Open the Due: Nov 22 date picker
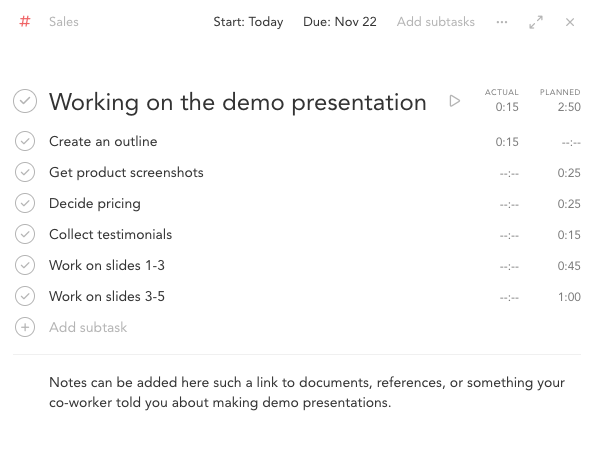This screenshot has height=451, width=595. [x=340, y=22]
